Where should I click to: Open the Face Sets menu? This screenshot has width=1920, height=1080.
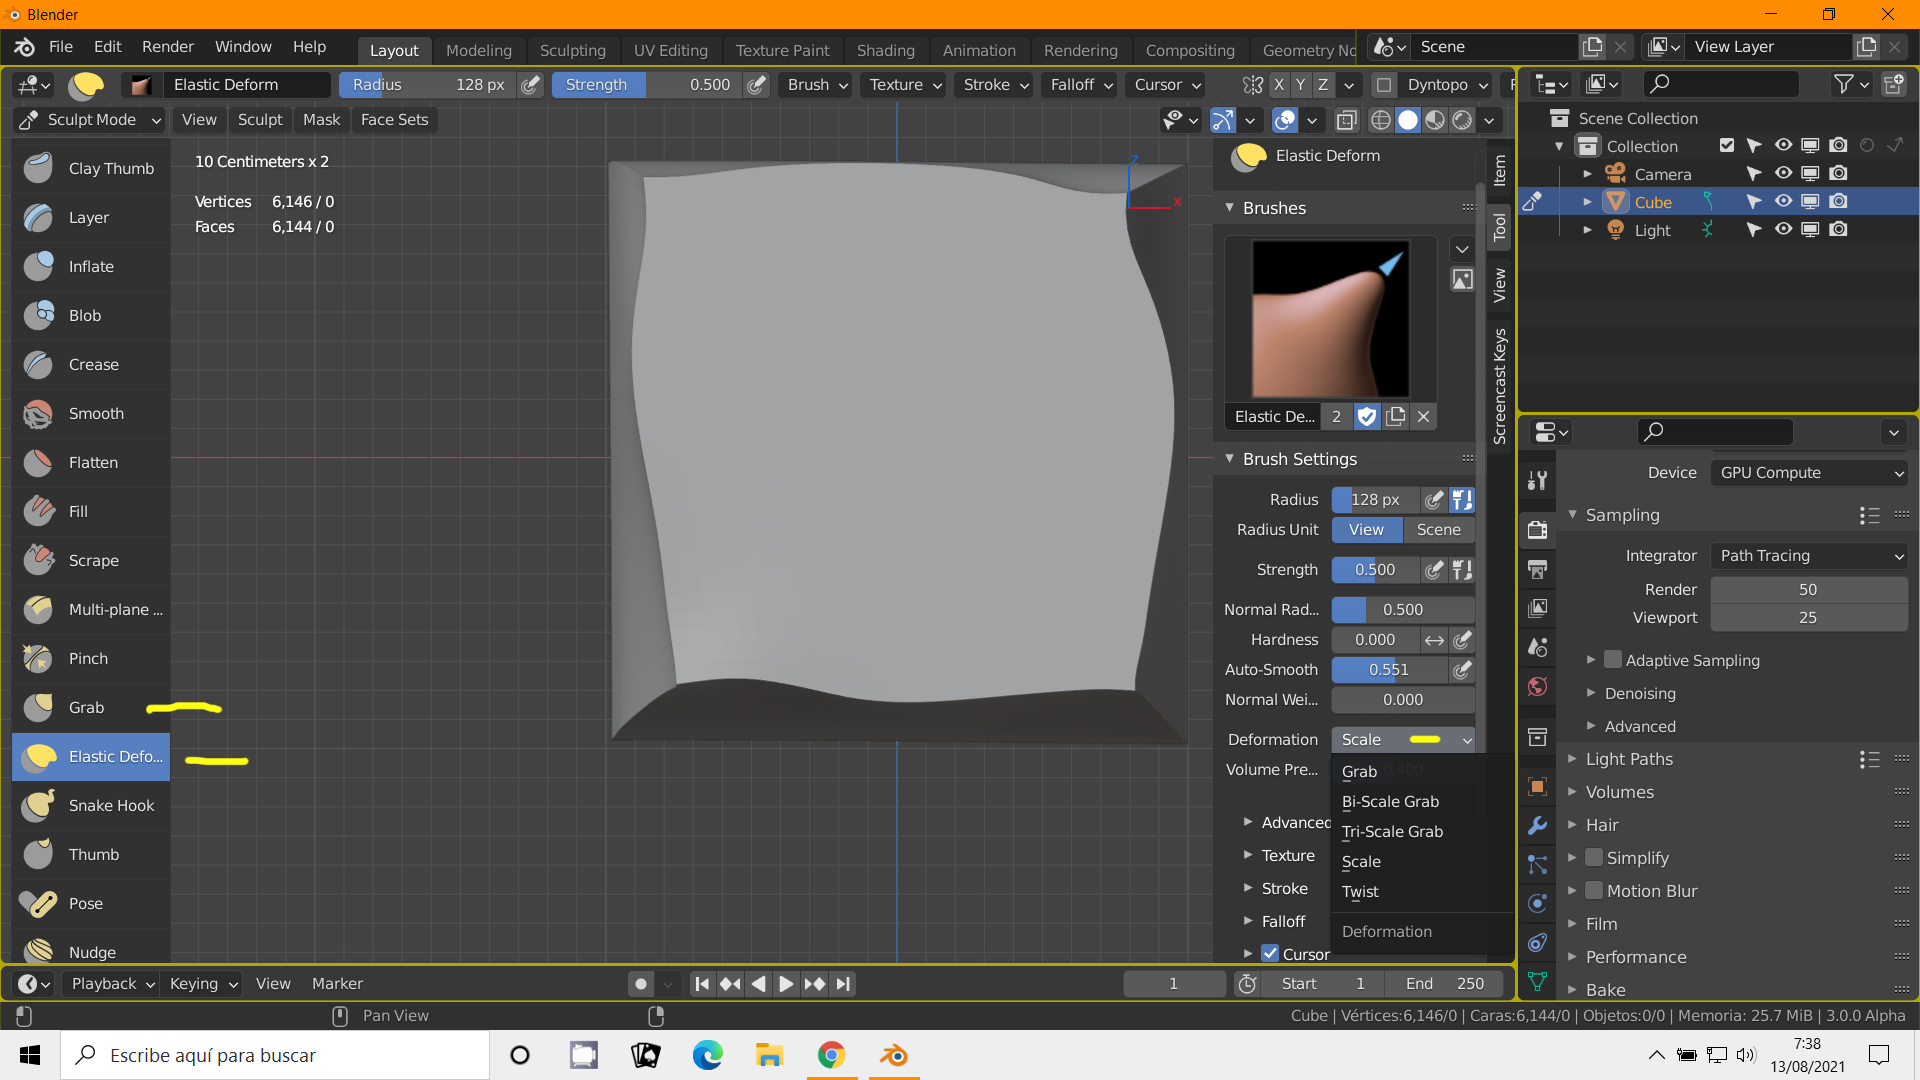[x=394, y=120]
